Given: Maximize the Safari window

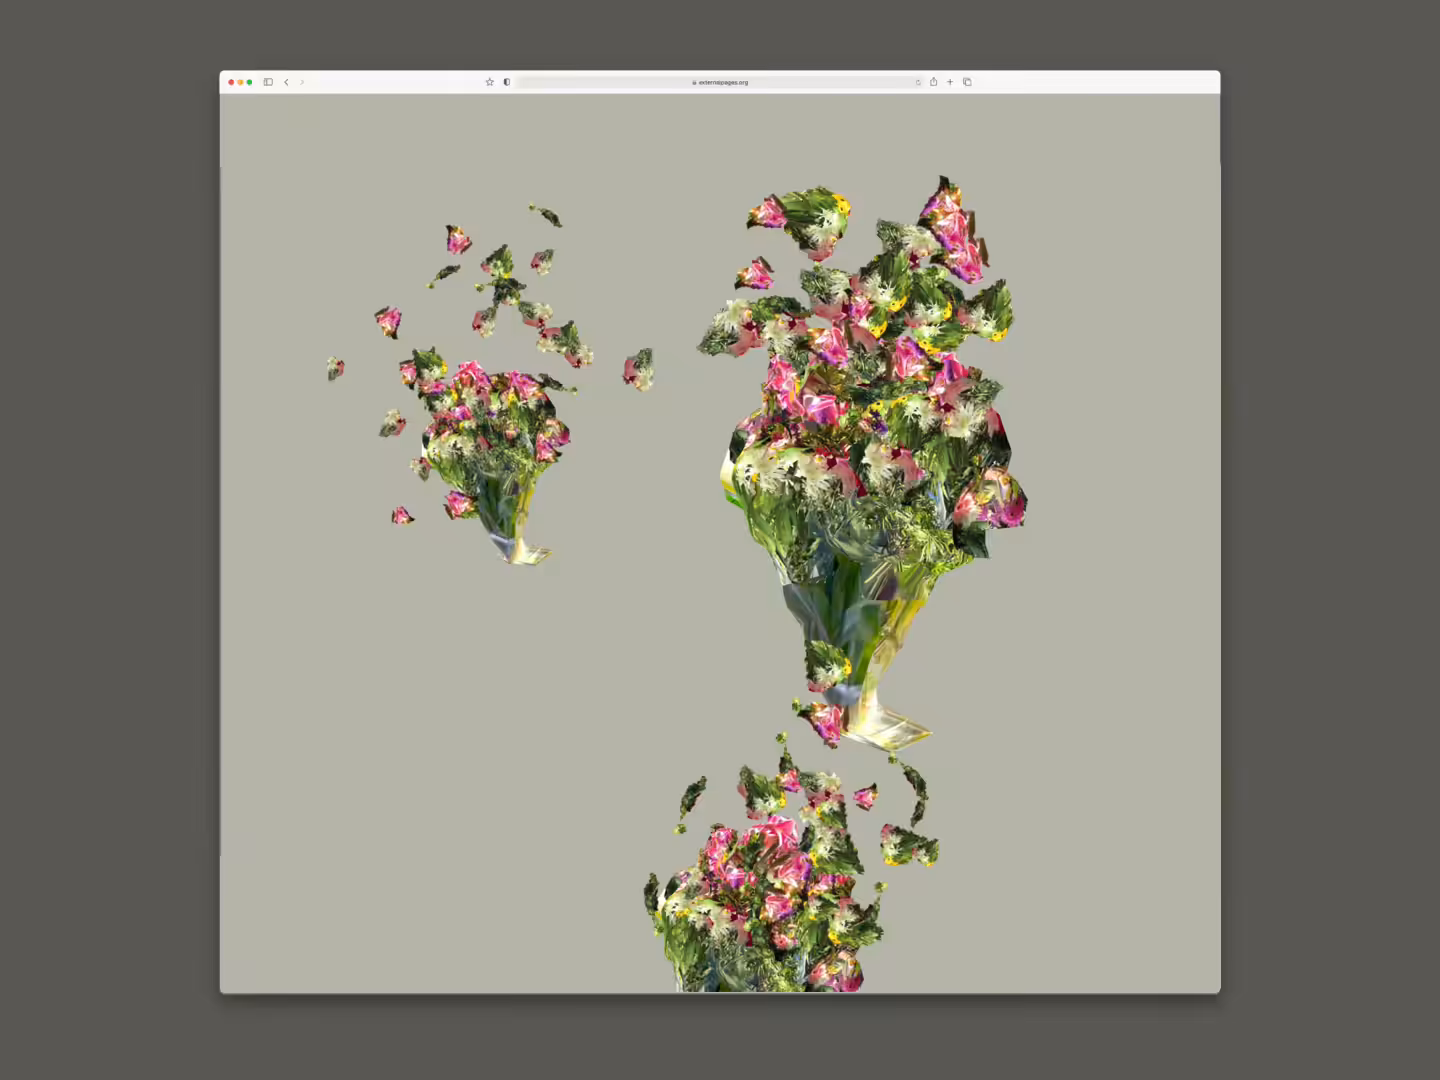Looking at the screenshot, I should pos(249,82).
